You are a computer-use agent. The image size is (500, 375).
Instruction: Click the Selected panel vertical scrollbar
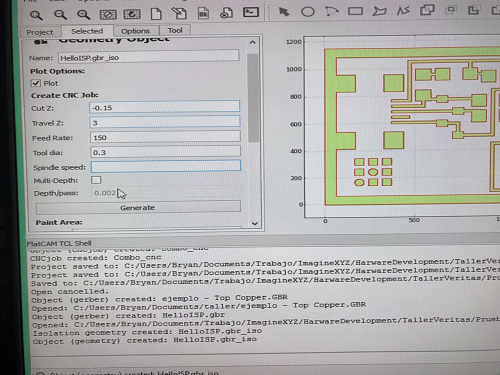pos(253,98)
